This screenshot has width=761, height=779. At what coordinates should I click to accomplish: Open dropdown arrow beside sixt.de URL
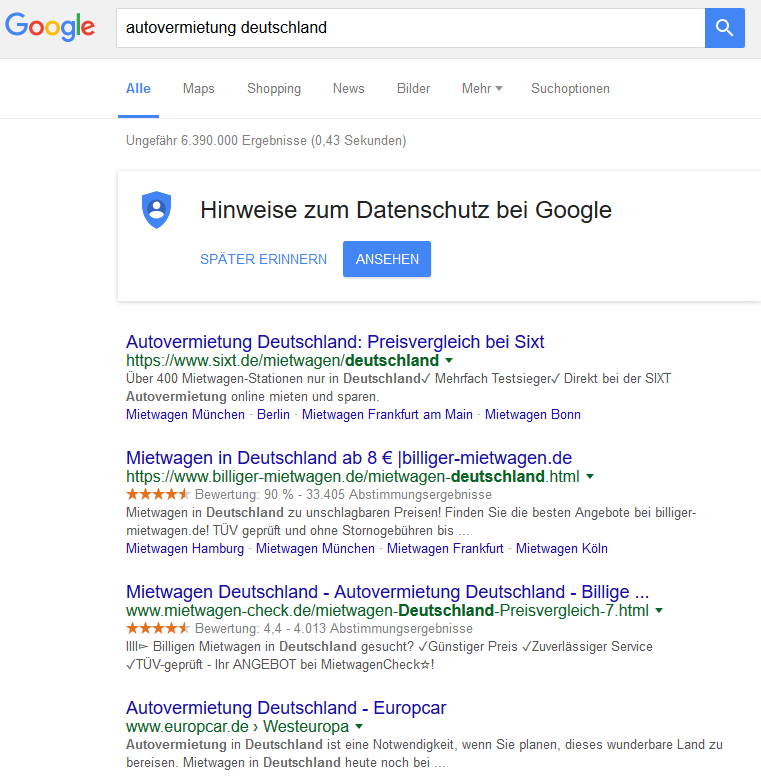click(449, 360)
